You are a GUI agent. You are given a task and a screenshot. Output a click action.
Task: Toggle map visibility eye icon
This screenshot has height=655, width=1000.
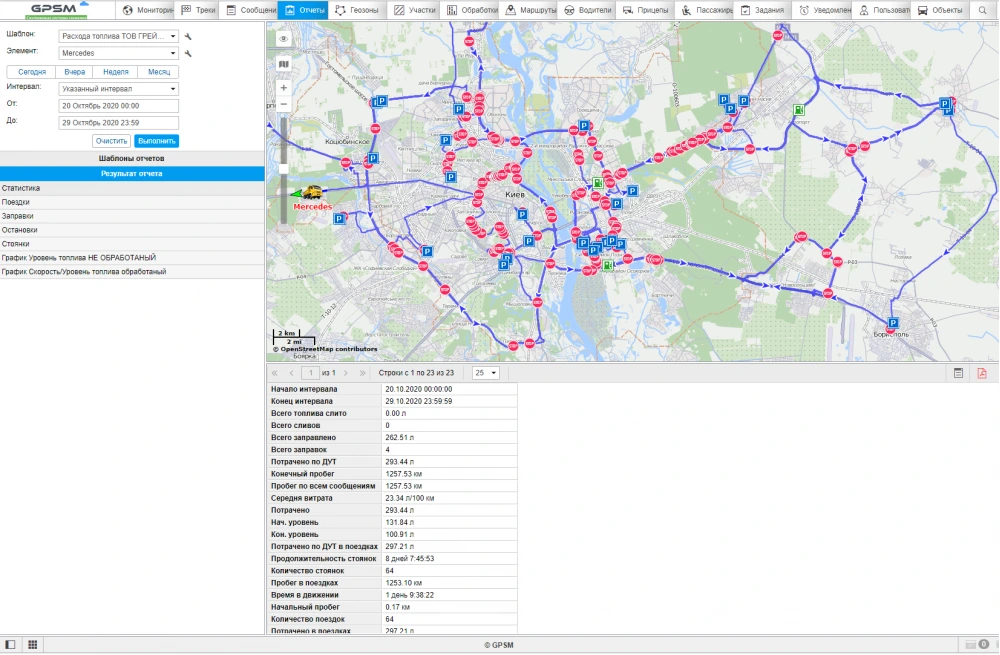point(284,39)
